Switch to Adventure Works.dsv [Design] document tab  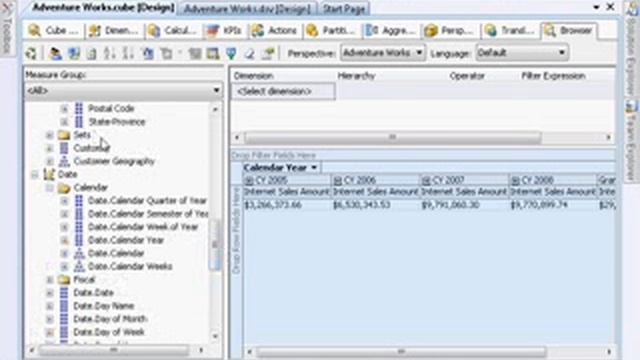pyautogui.click(x=247, y=9)
